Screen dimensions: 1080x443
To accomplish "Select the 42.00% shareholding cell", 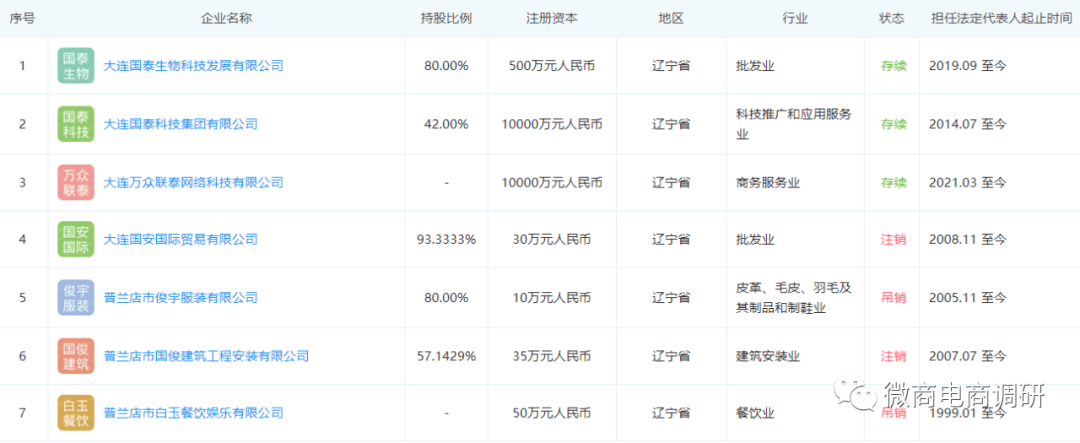I will coord(446,124).
